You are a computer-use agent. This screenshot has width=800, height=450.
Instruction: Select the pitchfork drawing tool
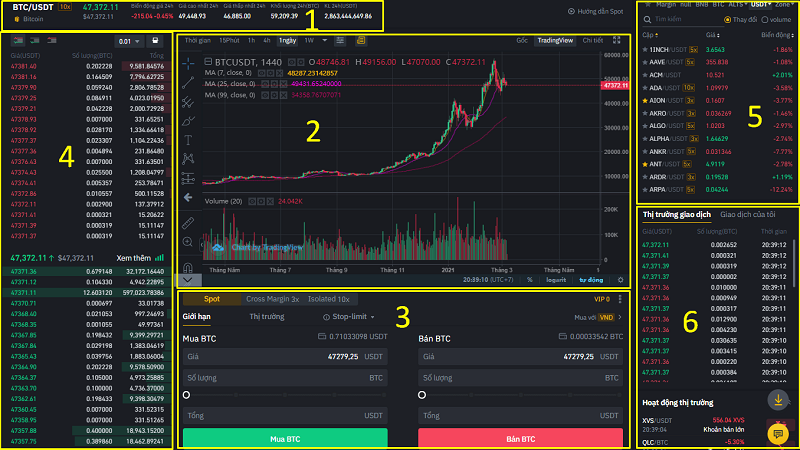tap(188, 102)
